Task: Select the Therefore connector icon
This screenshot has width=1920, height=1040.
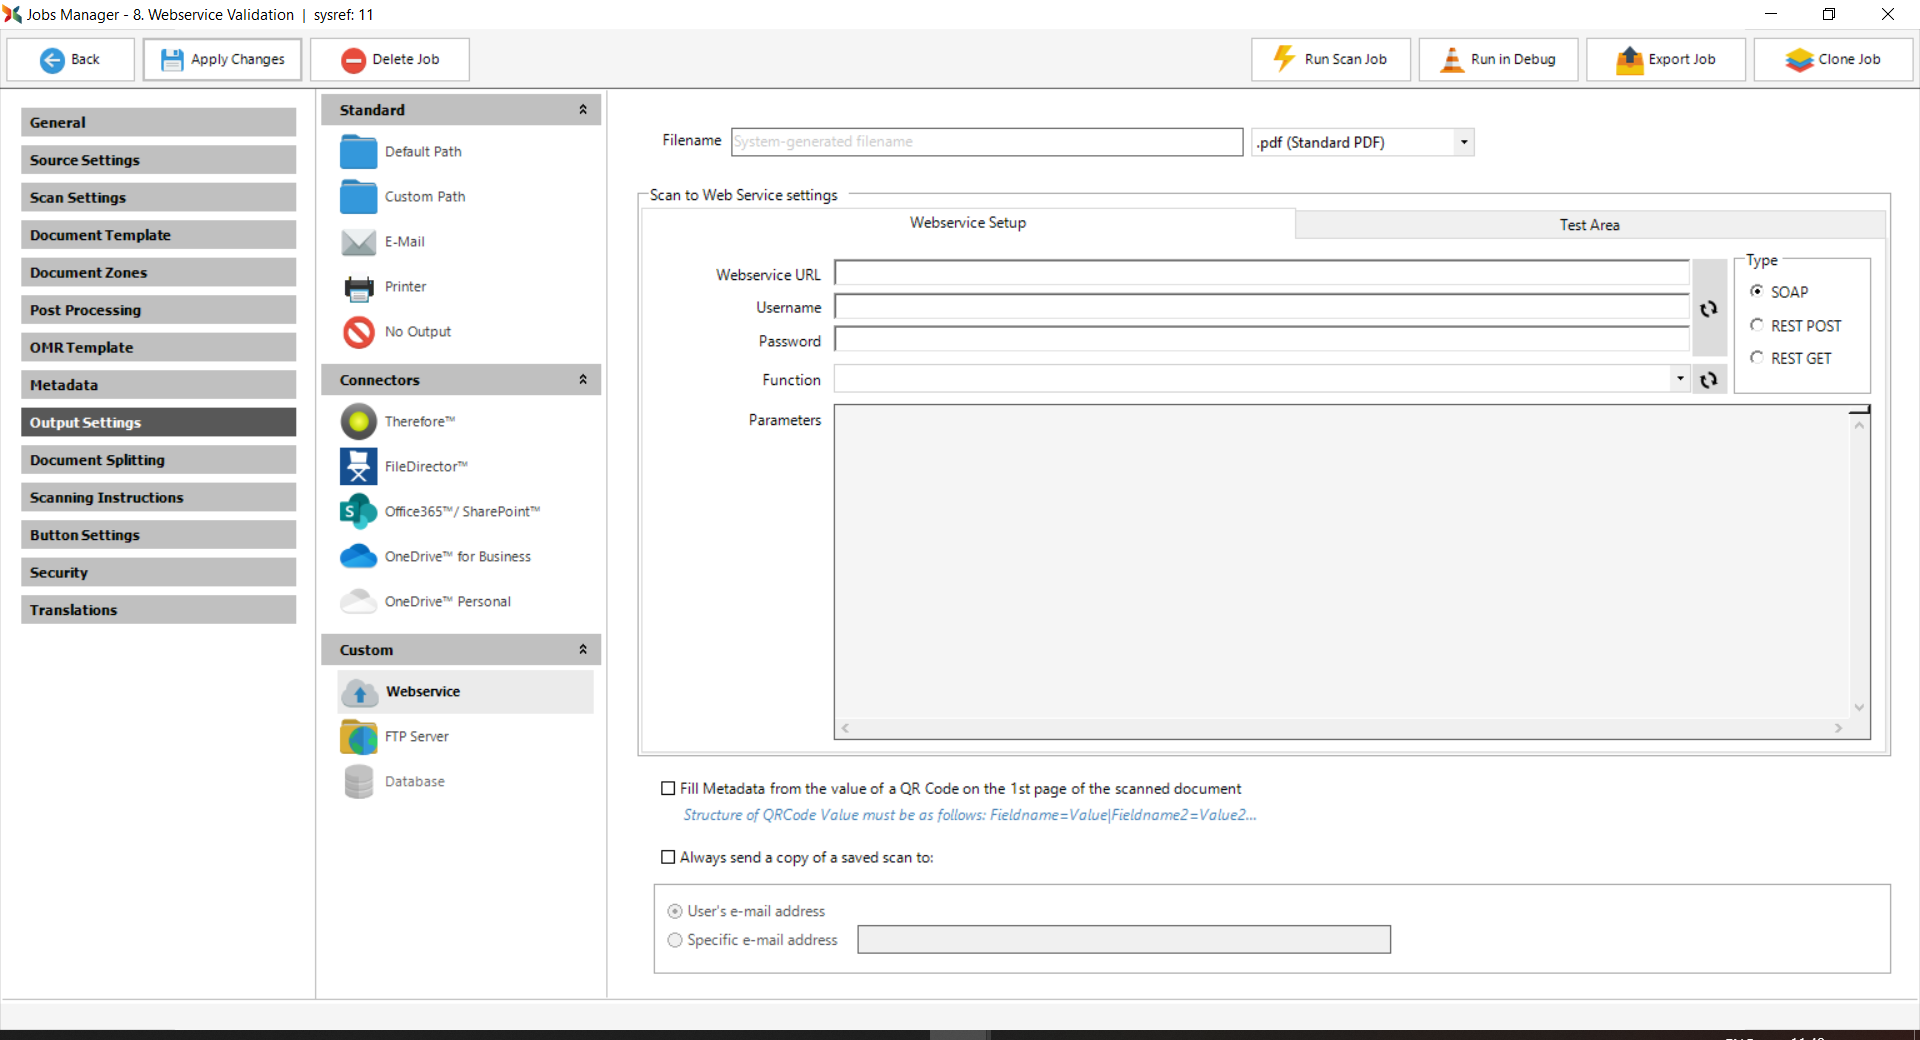Action: point(358,422)
